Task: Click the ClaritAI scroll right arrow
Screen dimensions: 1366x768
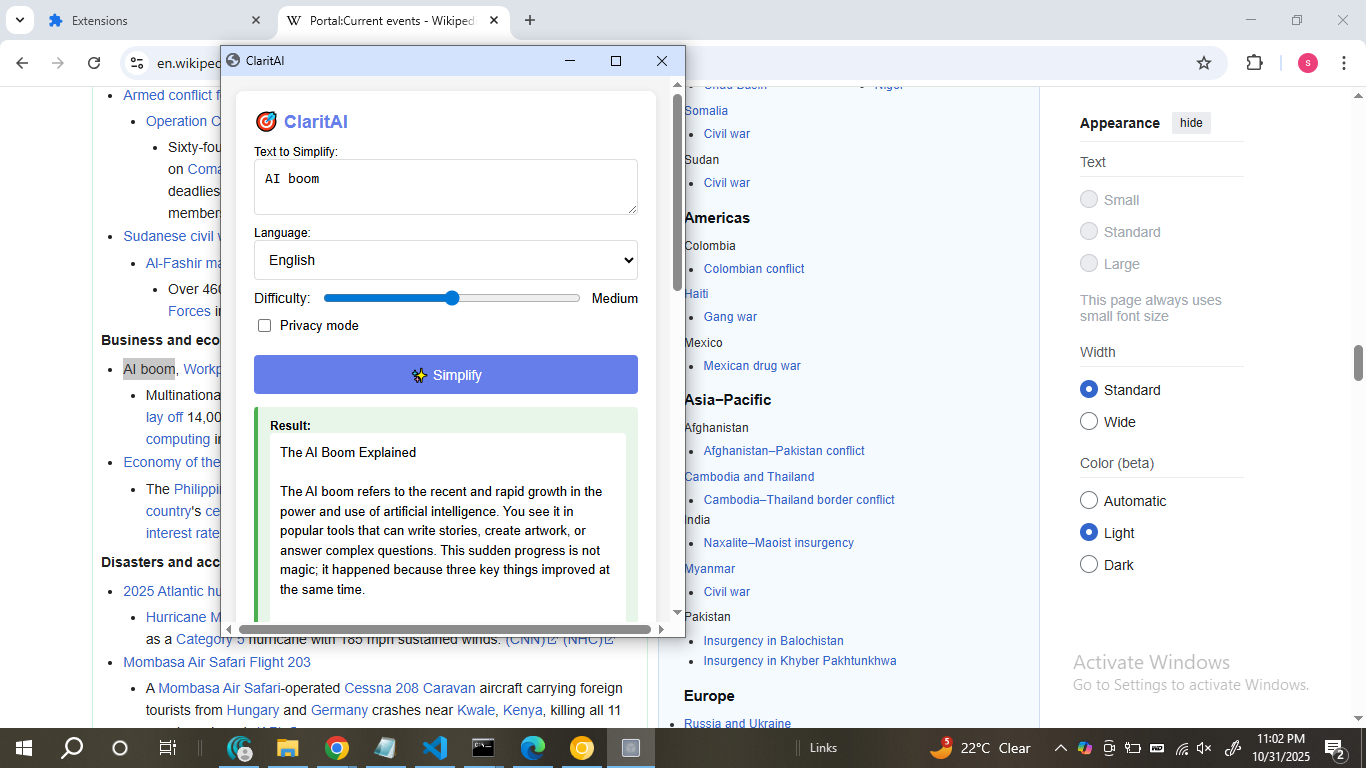Action: click(x=661, y=629)
